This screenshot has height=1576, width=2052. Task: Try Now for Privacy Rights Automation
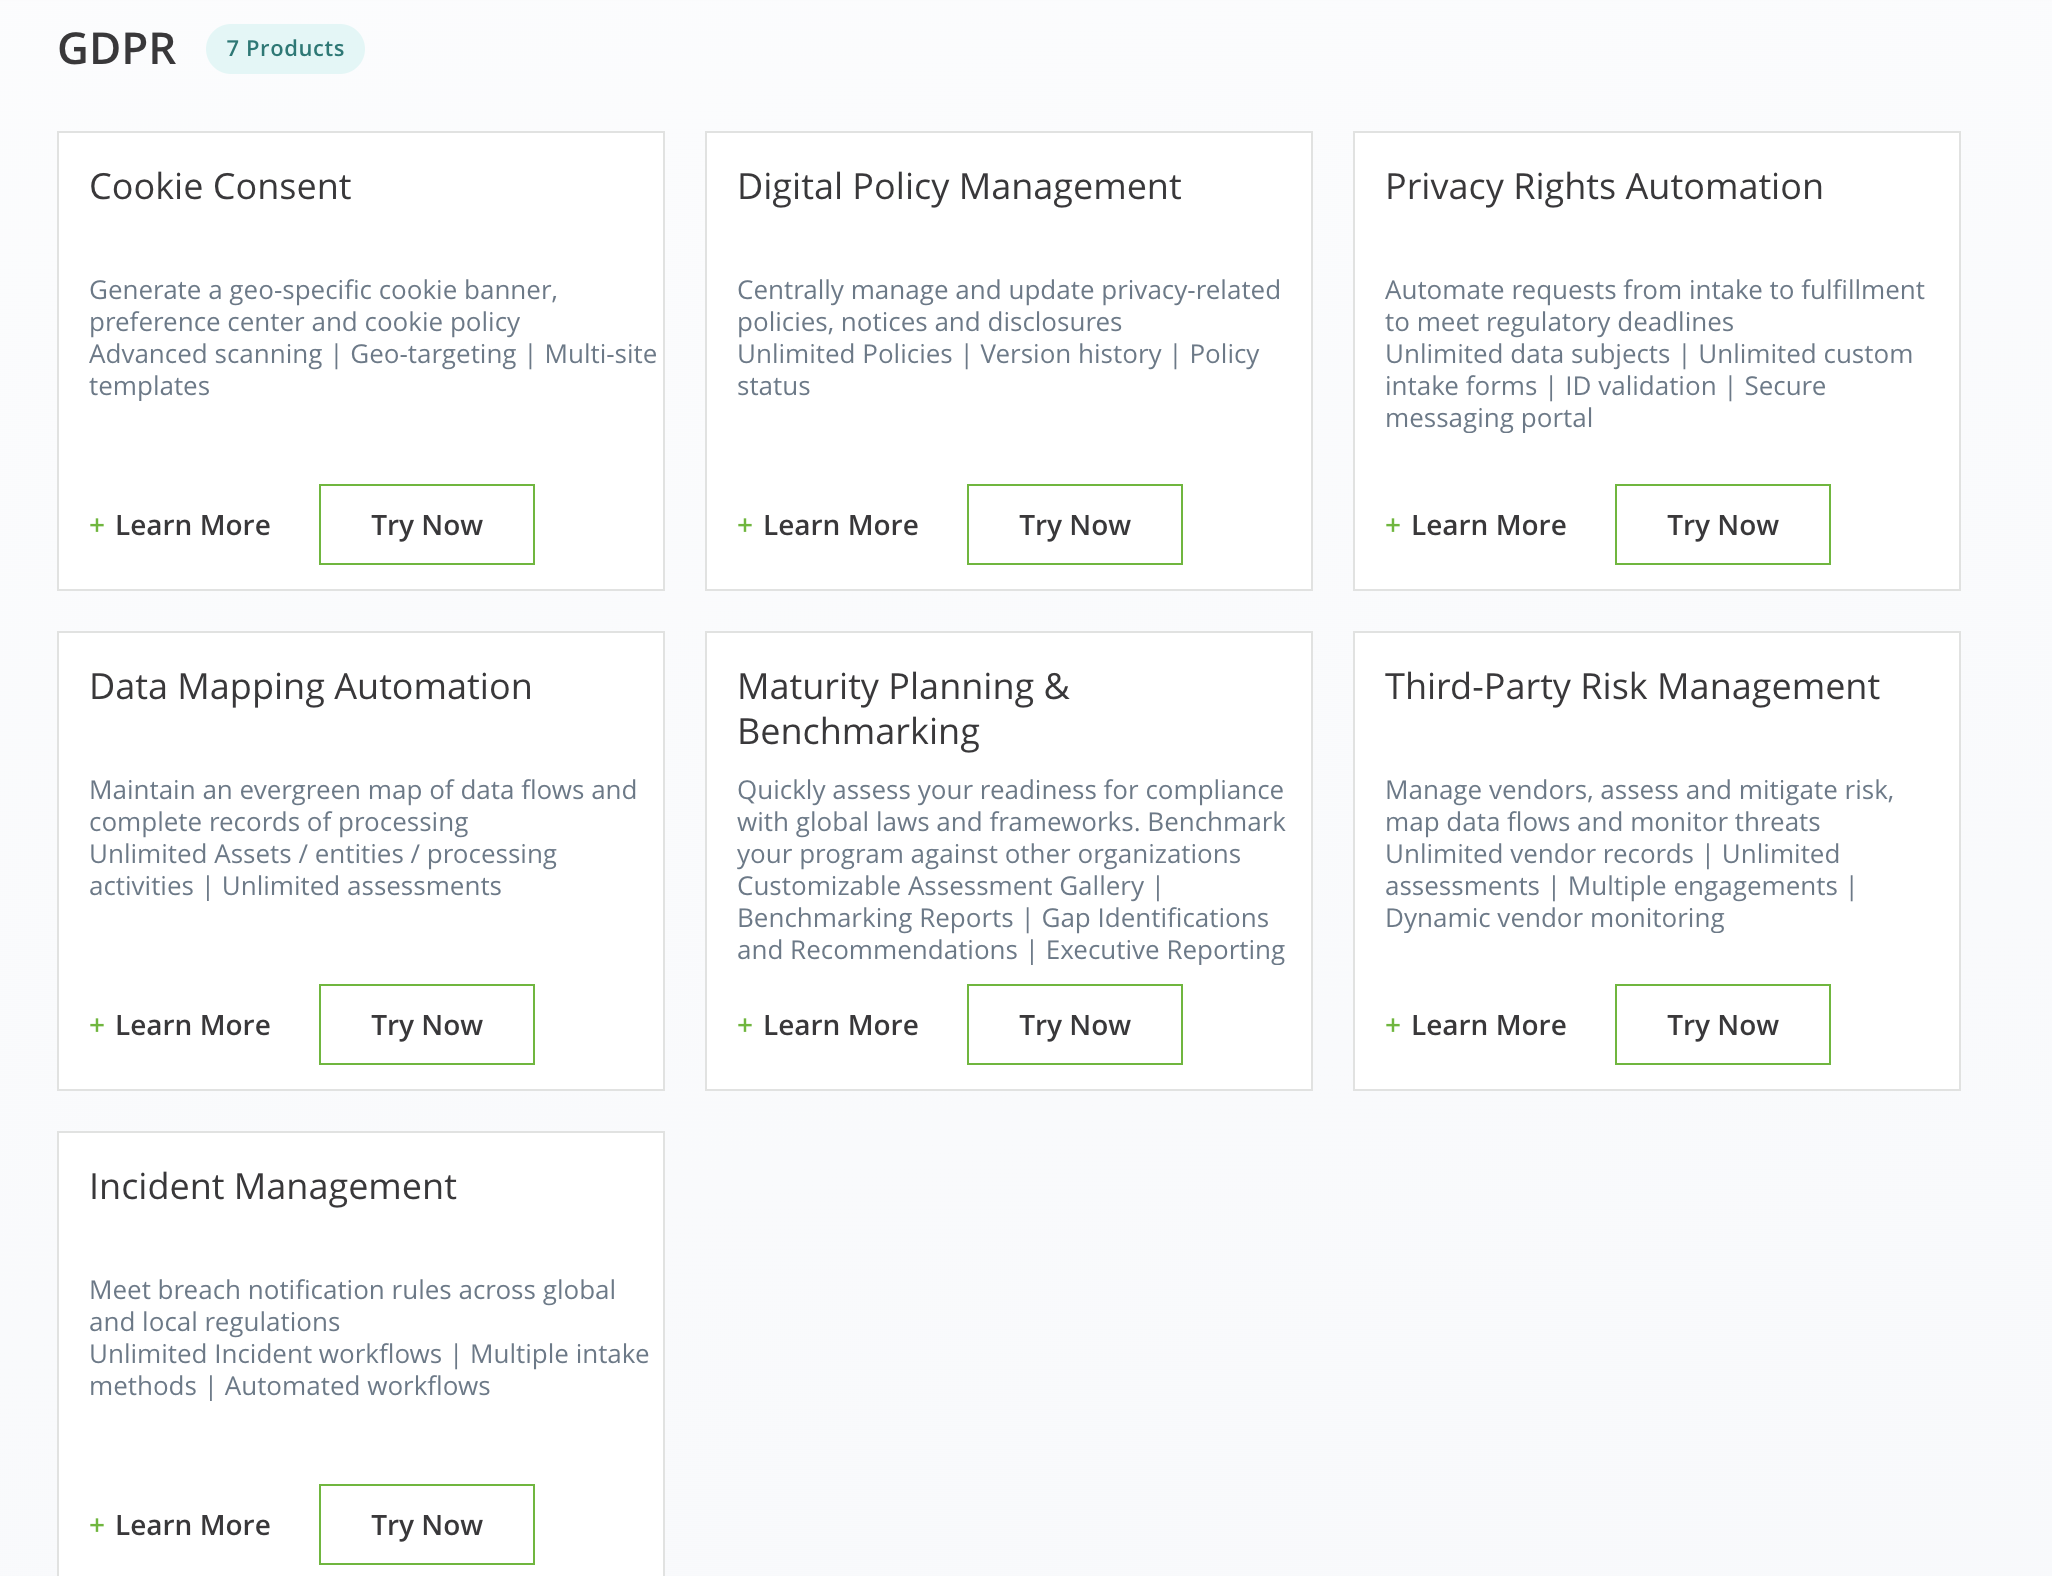pyautogui.click(x=1722, y=525)
